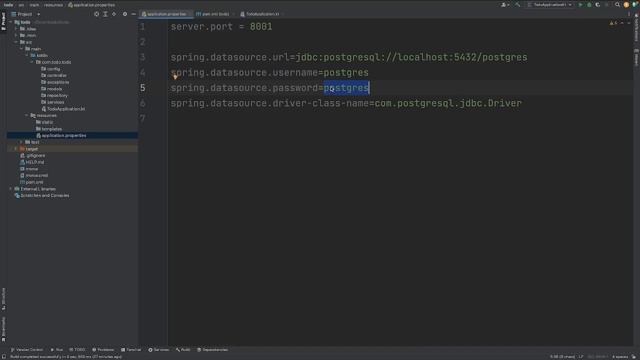Collapse the resources folder
The image size is (640, 360).
(x=27, y=116)
